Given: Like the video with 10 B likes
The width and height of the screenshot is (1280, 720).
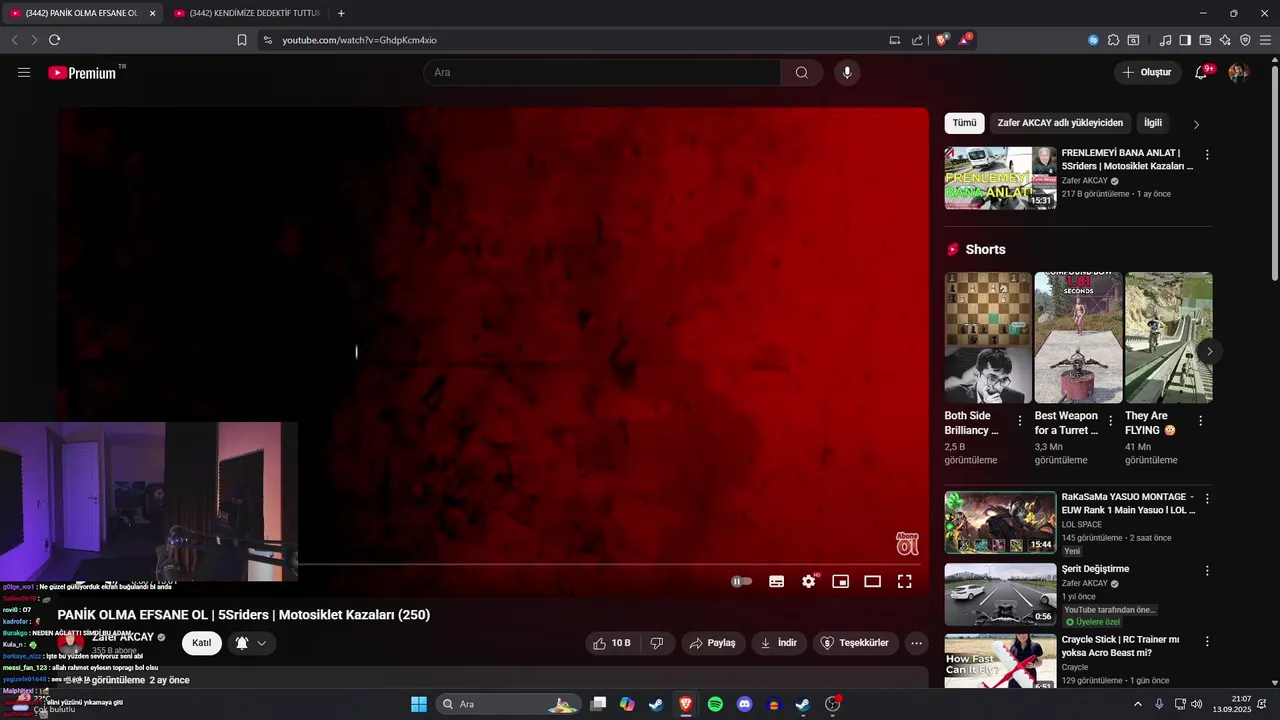Looking at the screenshot, I should (611, 643).
